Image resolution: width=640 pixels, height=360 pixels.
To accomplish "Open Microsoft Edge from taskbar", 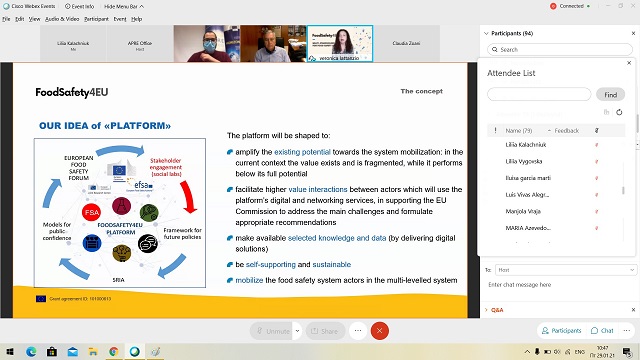I will (x=31, y=351).
